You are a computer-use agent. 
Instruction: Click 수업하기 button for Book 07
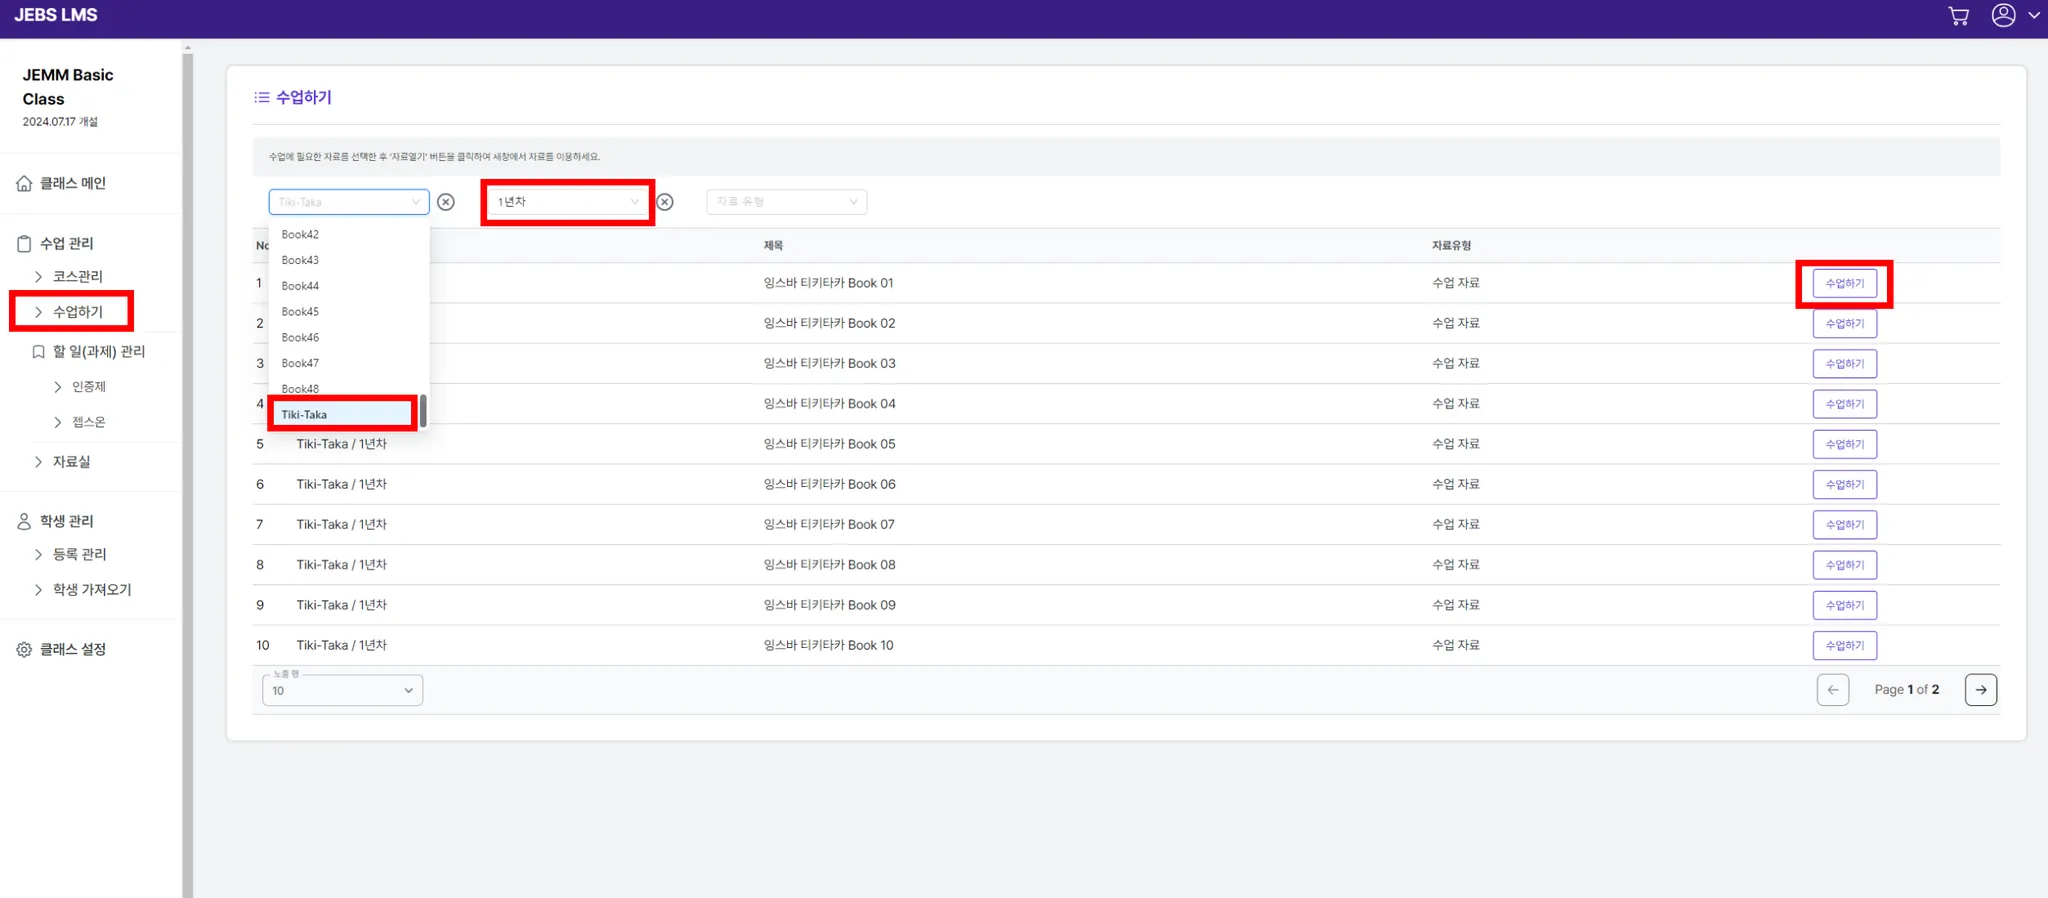coord(1844,524)
